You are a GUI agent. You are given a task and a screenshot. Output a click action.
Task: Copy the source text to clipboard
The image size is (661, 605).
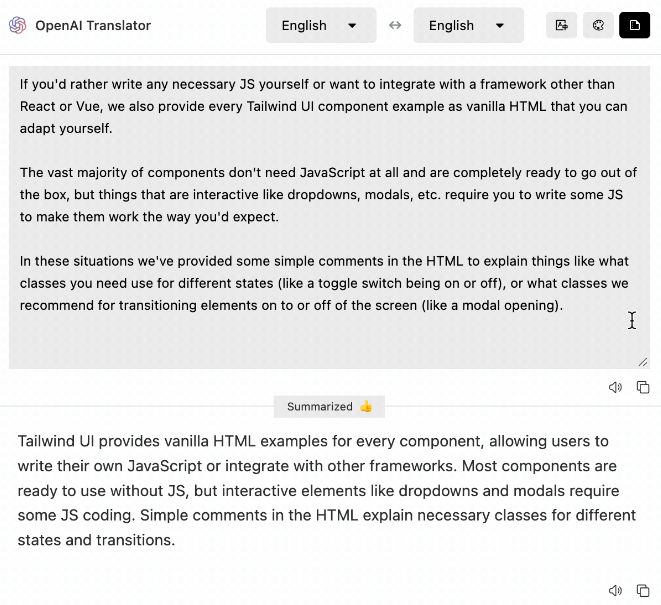point(643,387)
